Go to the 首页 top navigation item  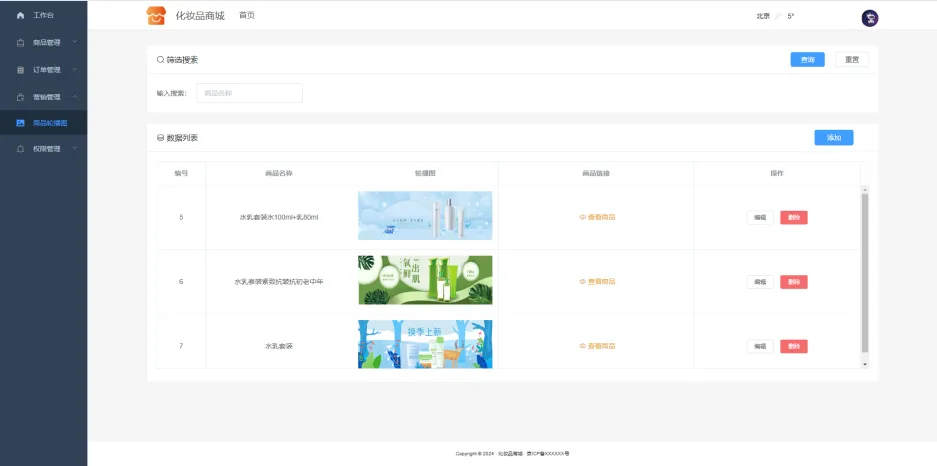coord(246,16)
